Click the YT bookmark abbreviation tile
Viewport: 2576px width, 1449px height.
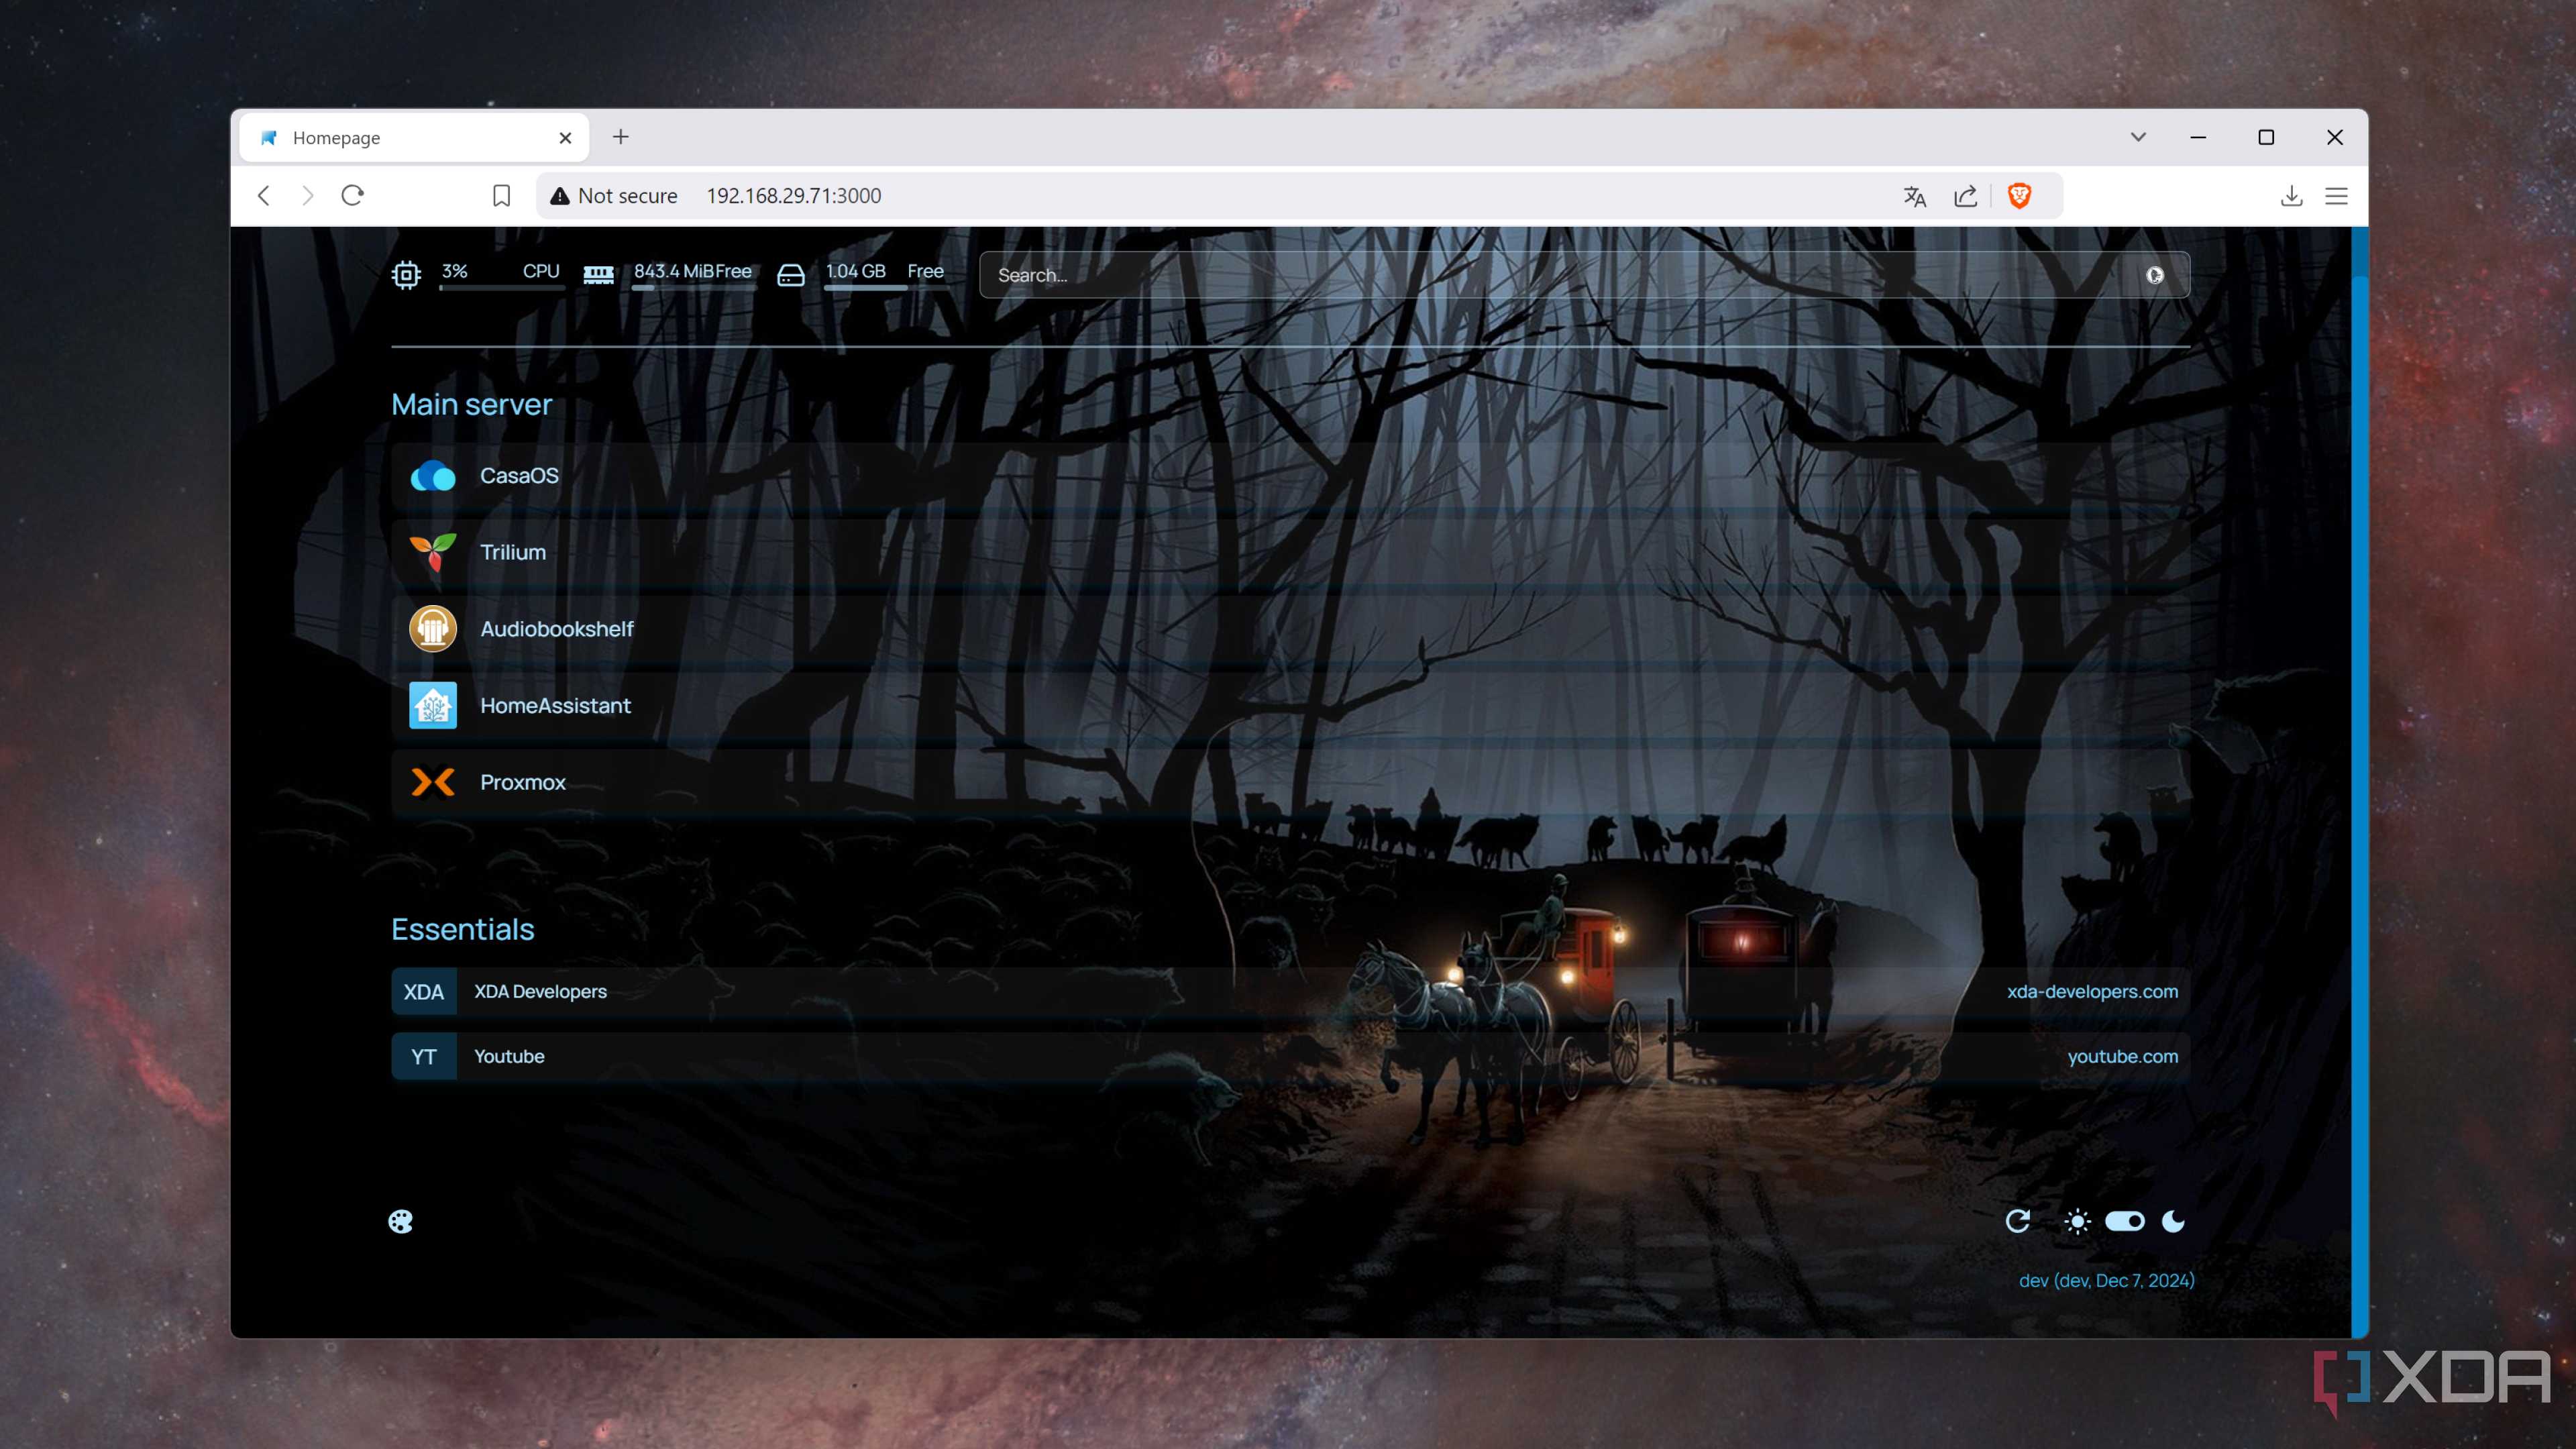(424, 1056)
